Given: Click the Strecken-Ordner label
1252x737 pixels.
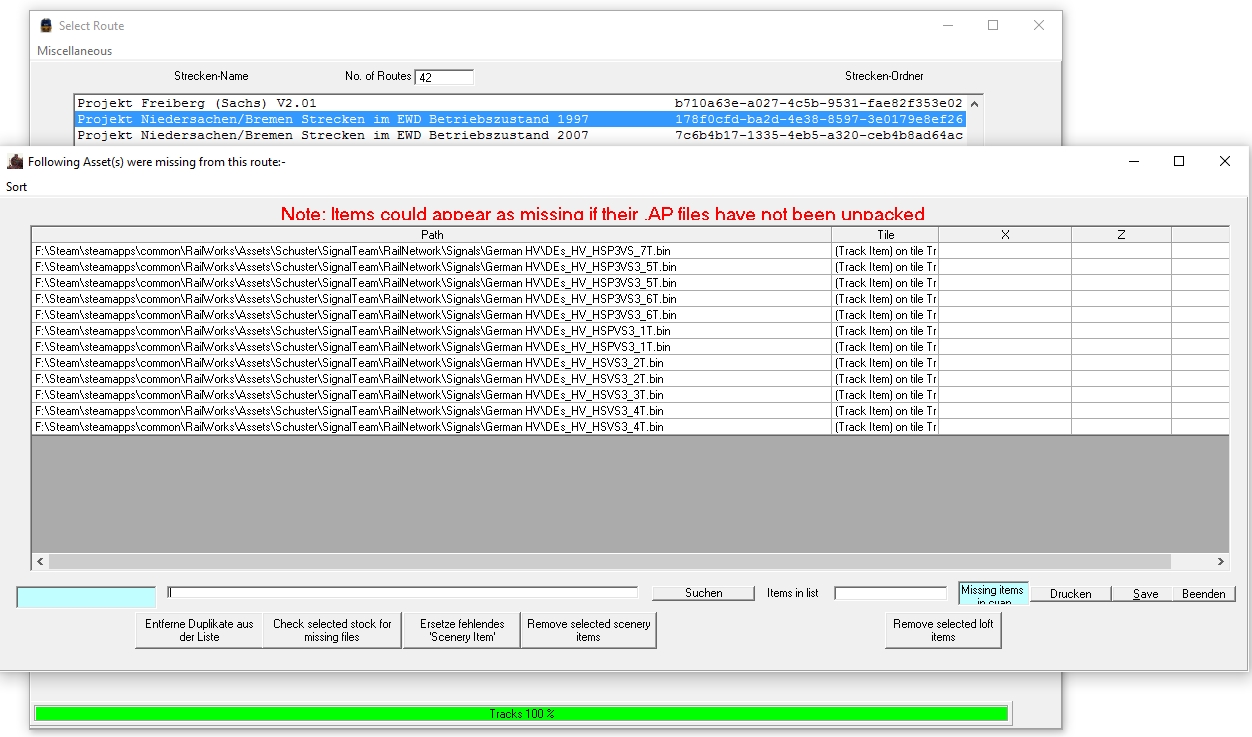Looking at the screenshot, I should (x=884, y=76).
